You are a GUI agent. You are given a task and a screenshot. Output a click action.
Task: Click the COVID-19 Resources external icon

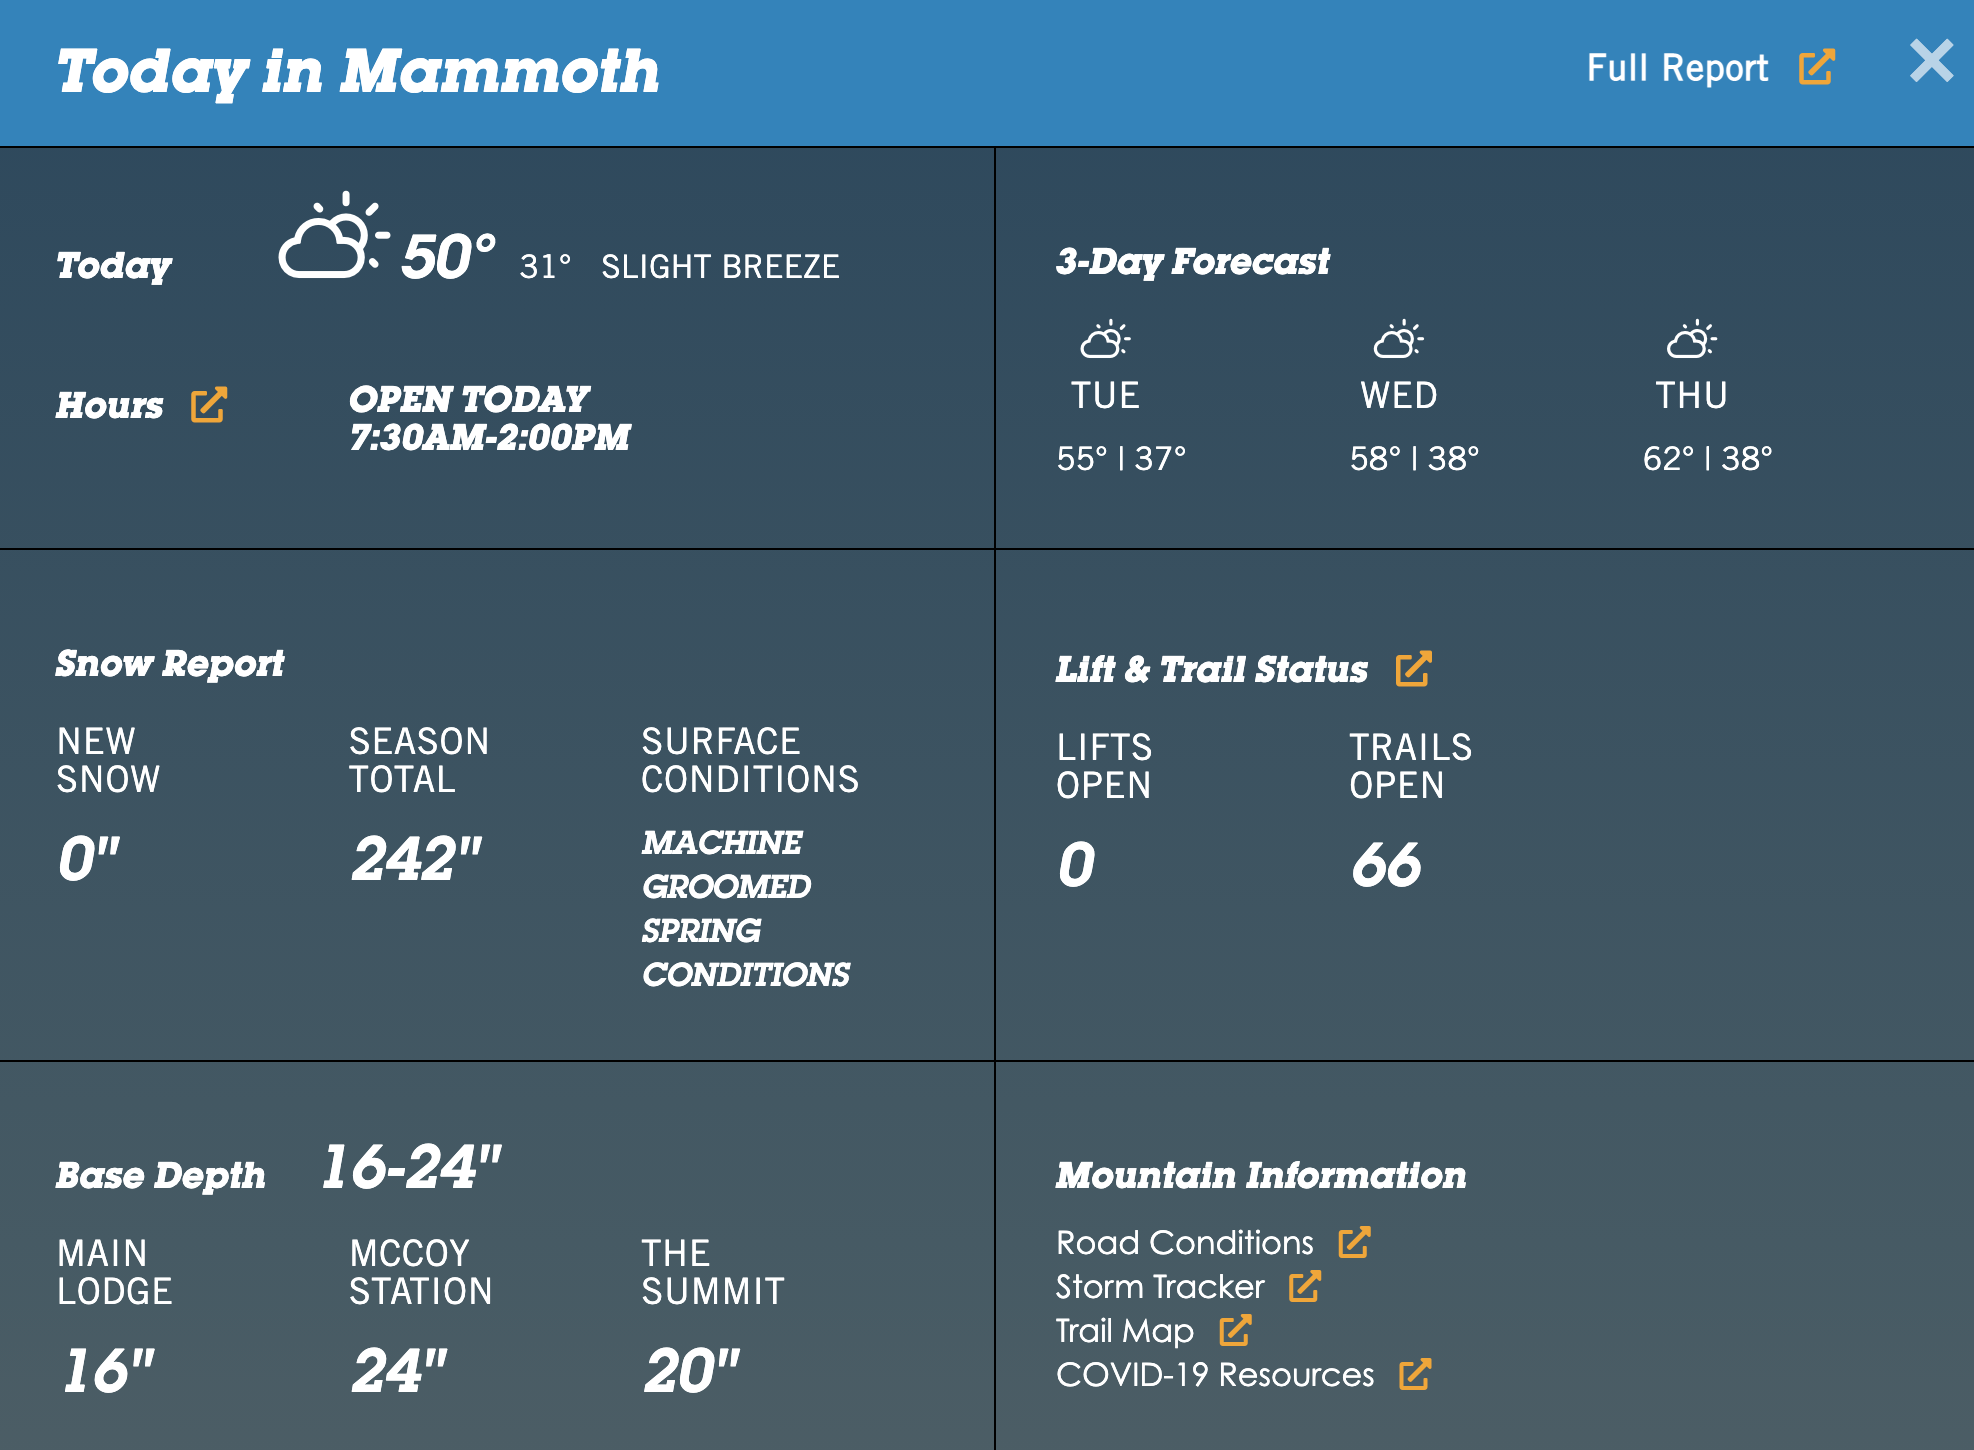coord(1415,1374)
